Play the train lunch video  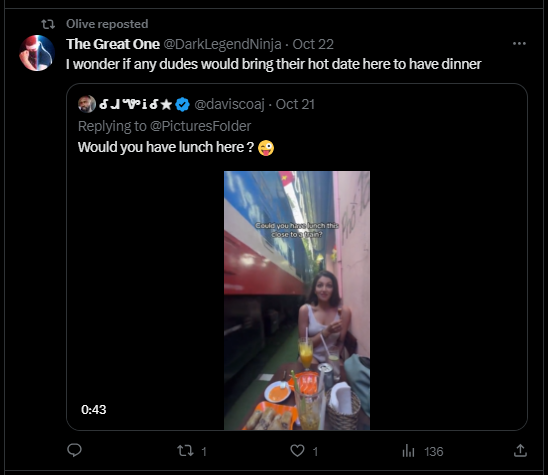click(297, 300)
